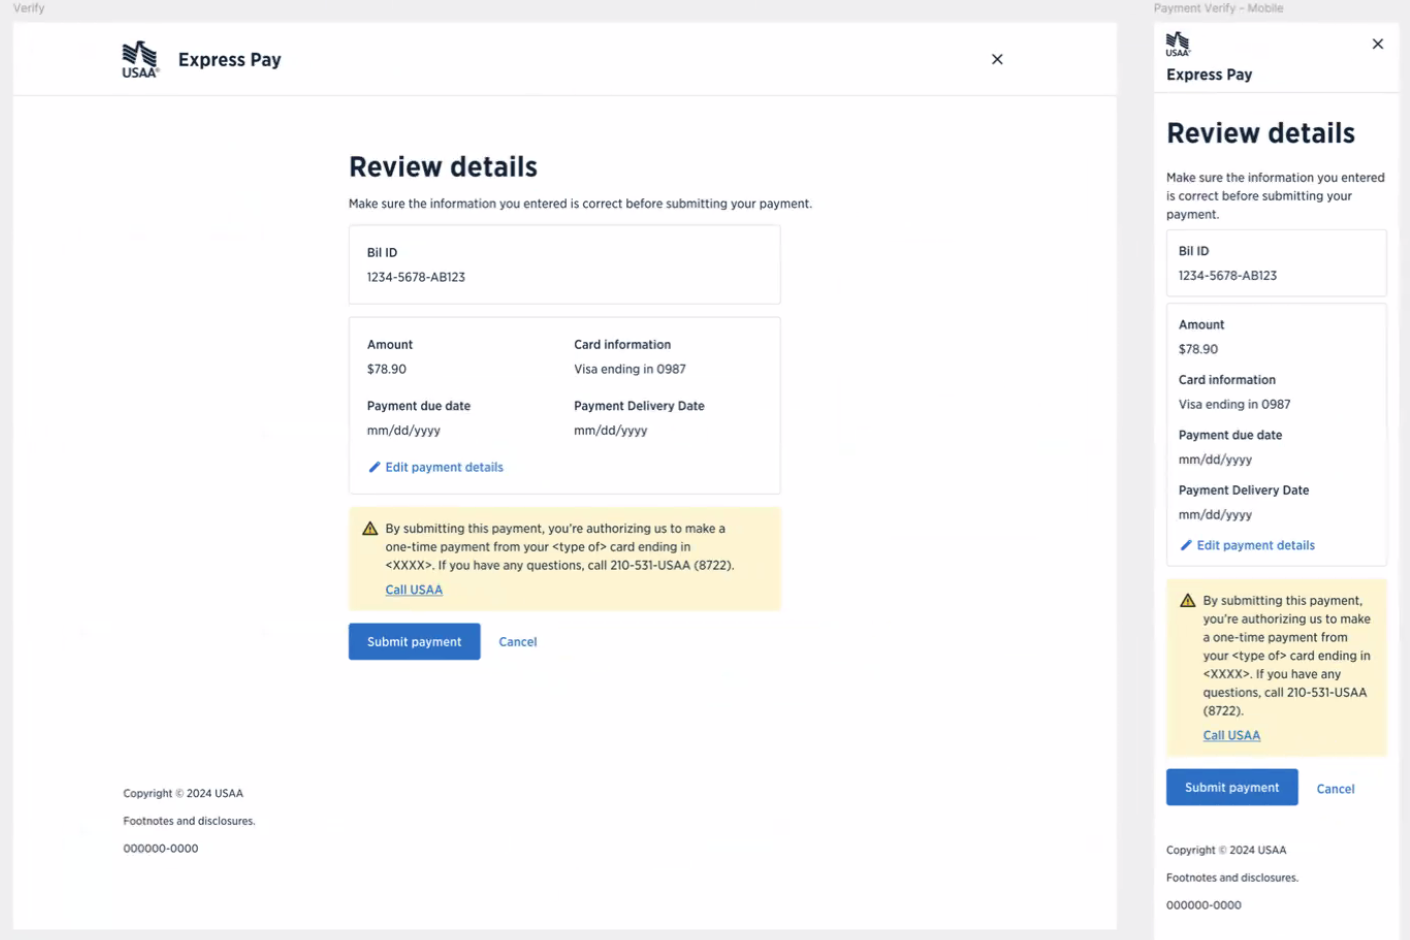The height and width of the screenshot is (940, 1410).
Task: Click the pencil icon in desktop layout
Action: pos(375,467)
